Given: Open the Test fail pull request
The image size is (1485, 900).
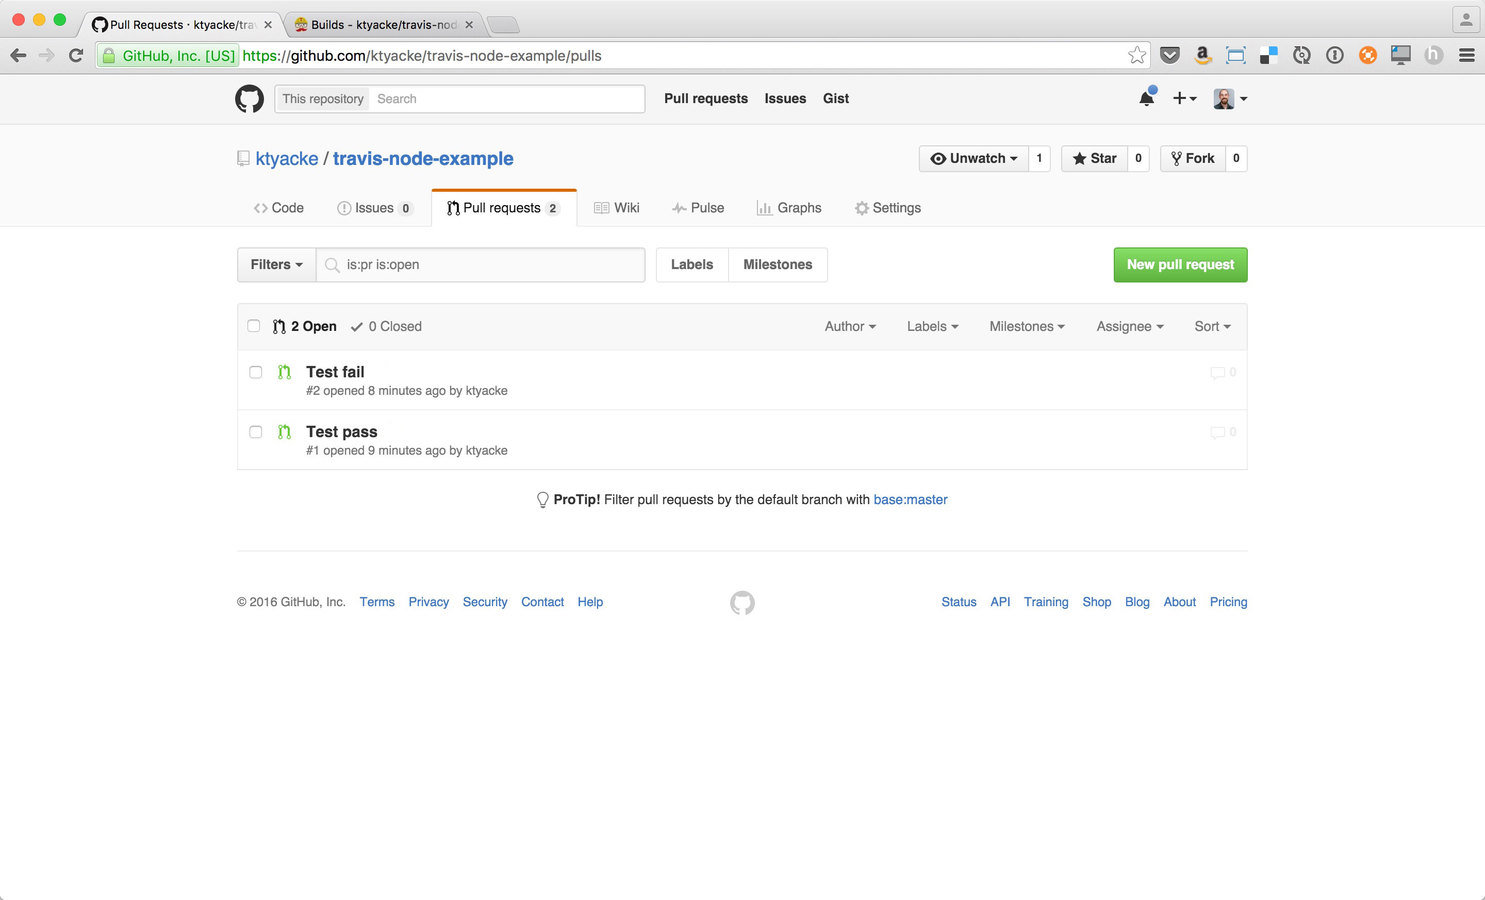Looking at the screenshot, I should [335, 372].
